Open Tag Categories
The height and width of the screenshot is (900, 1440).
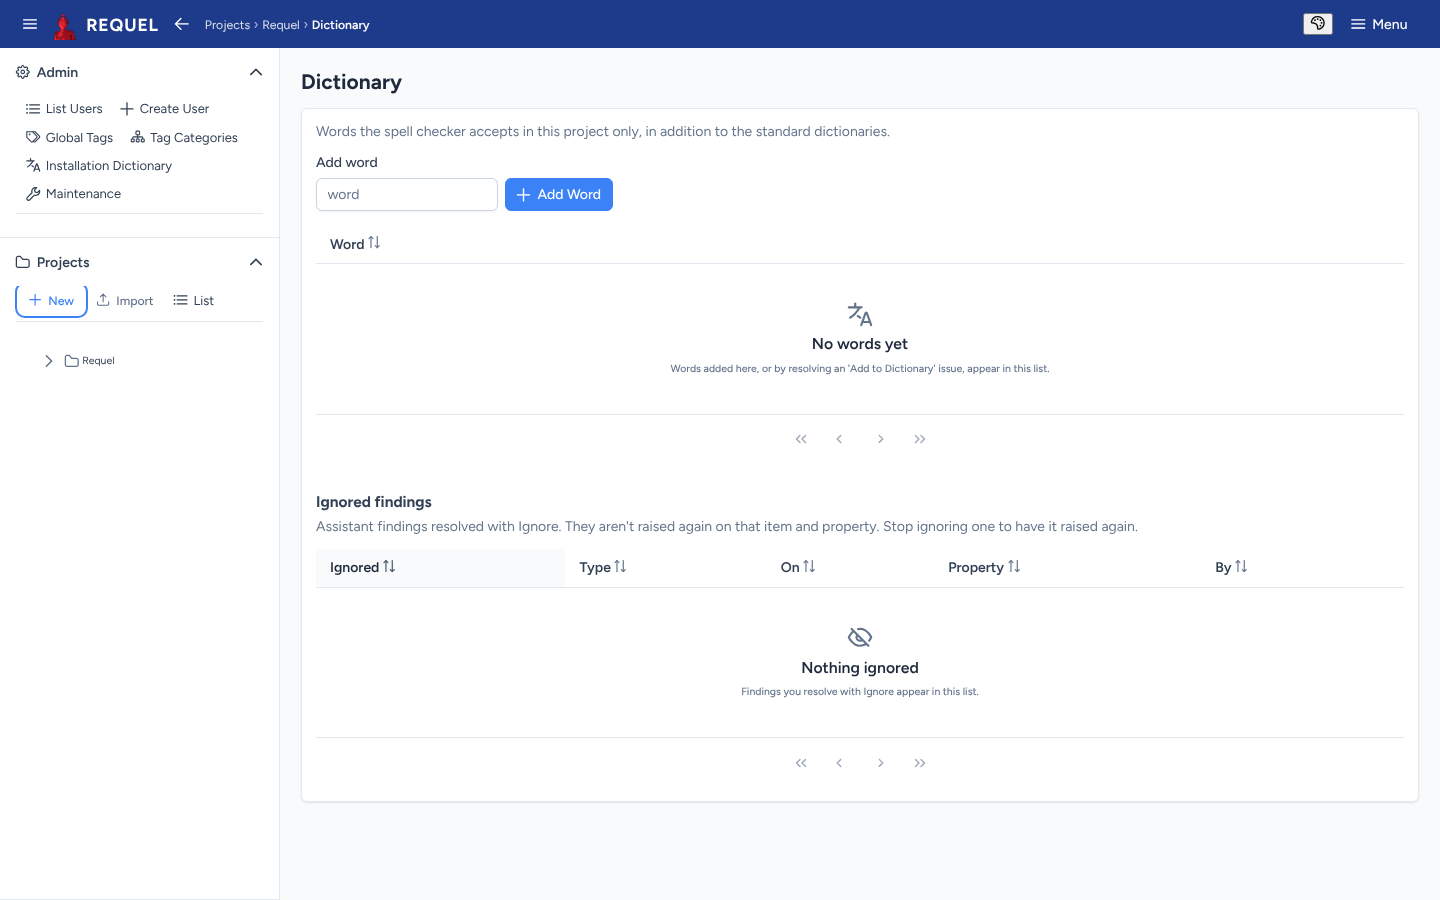click(x=184, y=138)
